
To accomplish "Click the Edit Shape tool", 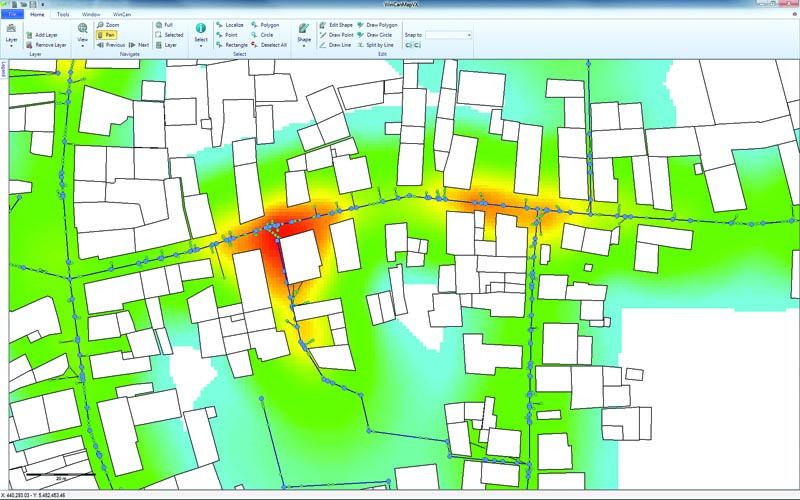I will 340,24.
